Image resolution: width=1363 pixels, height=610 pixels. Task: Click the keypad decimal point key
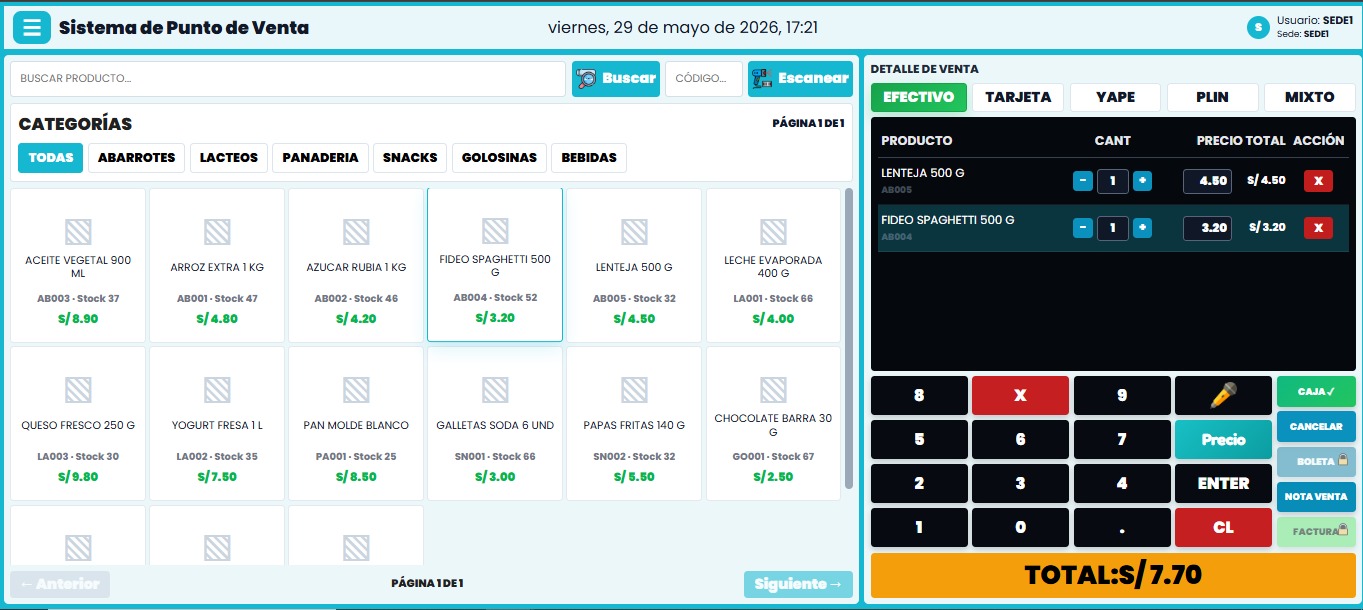click(x=1121, y=527)
